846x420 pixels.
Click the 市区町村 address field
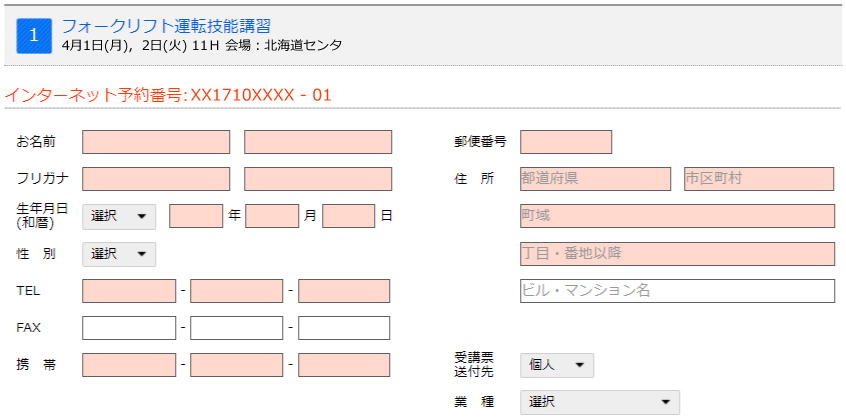[x=759, y=179]
